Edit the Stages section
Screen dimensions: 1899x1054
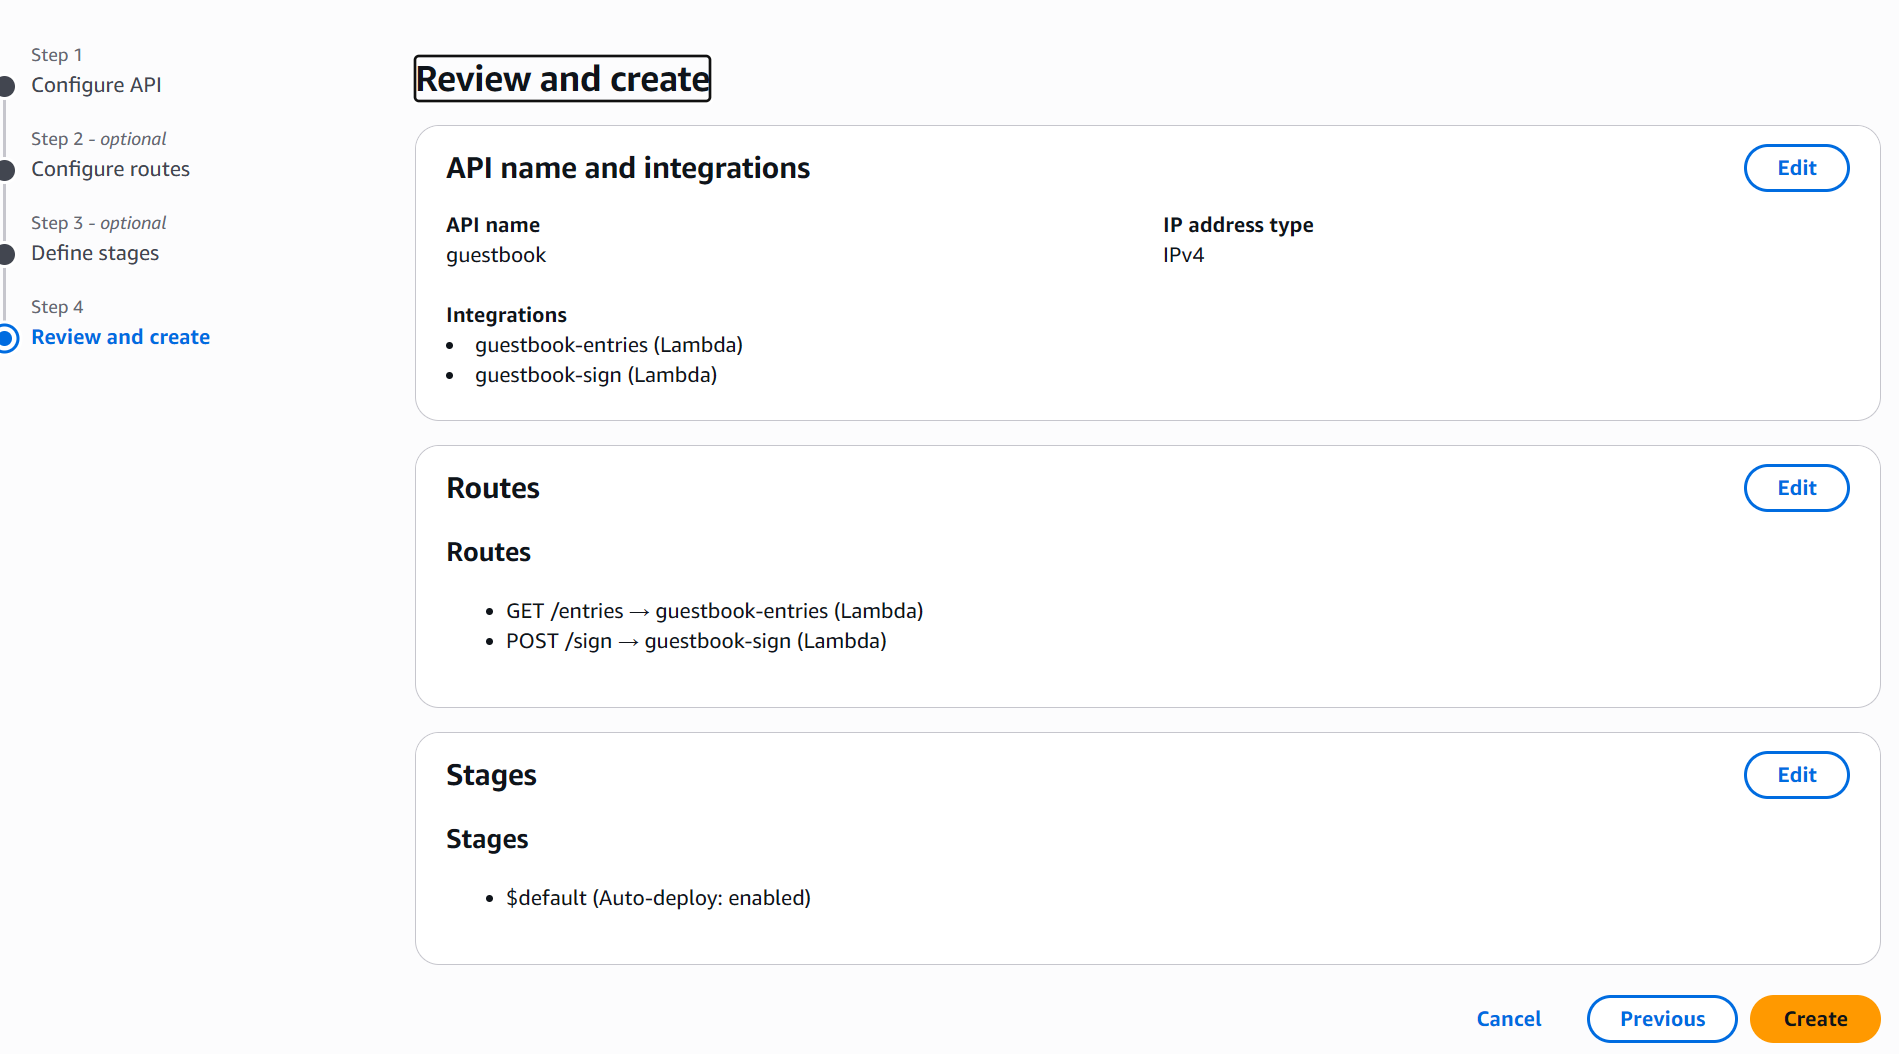tap(1796, 775)
